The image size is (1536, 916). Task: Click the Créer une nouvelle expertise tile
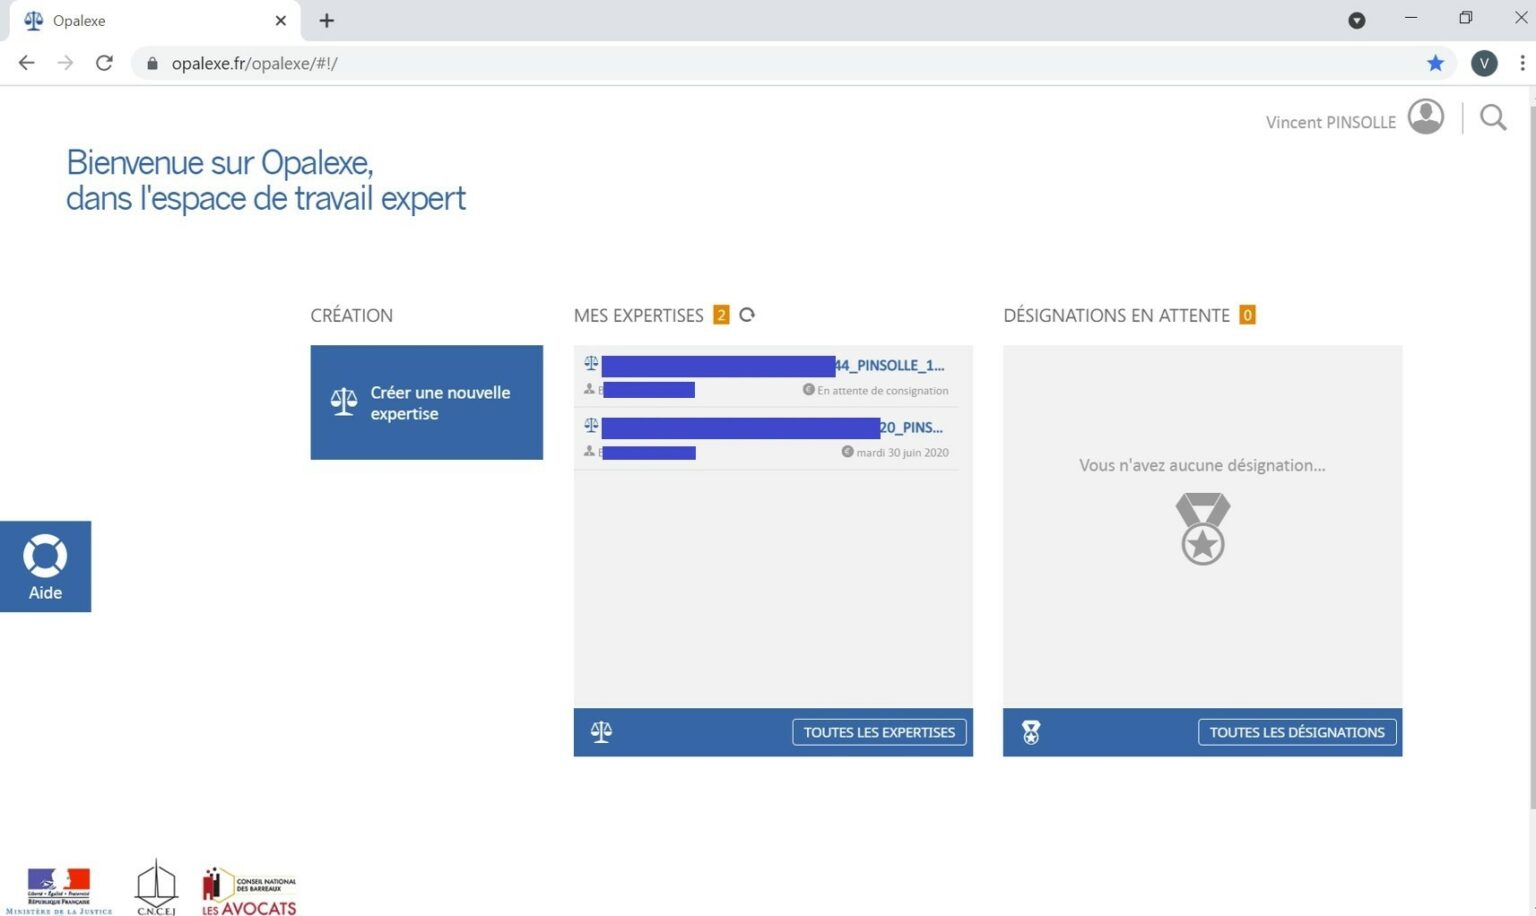(426, 402)
